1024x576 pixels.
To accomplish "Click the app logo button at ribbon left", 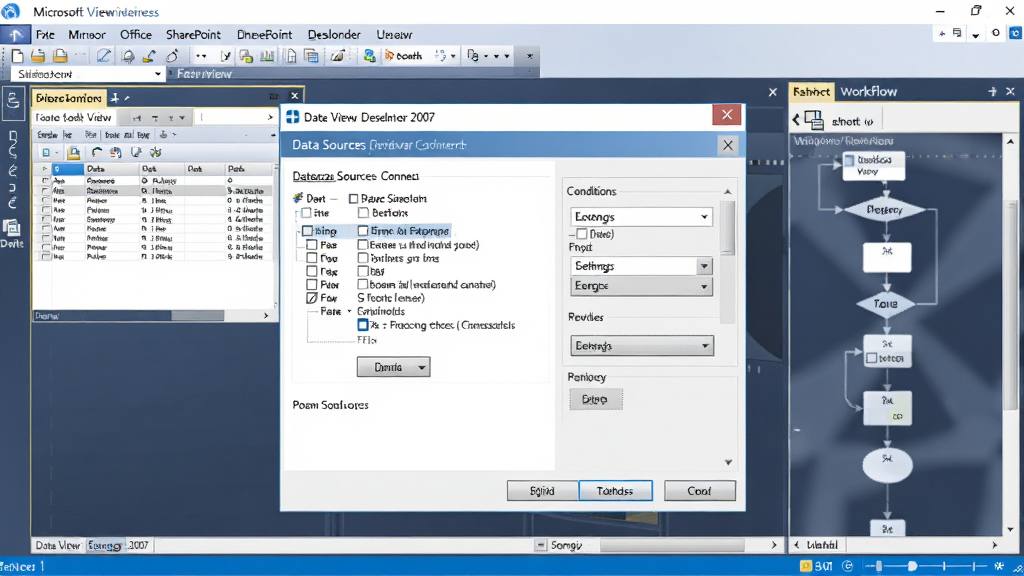I will [x=15, y=35].
